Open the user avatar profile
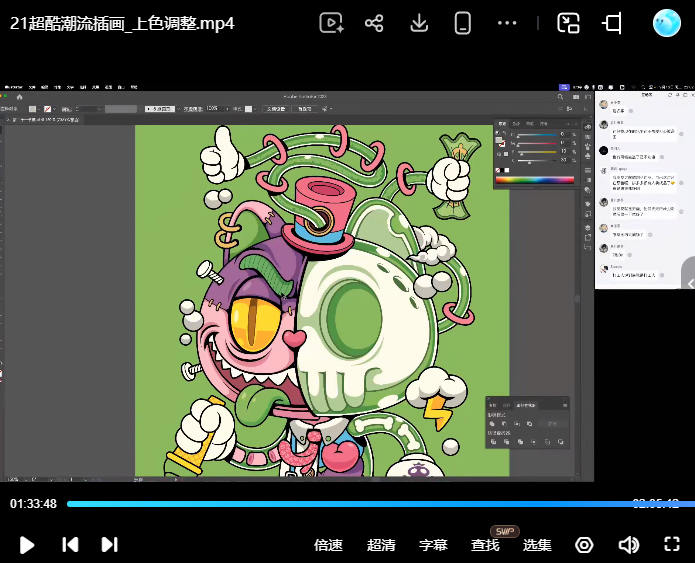 (x=667, y=23)
